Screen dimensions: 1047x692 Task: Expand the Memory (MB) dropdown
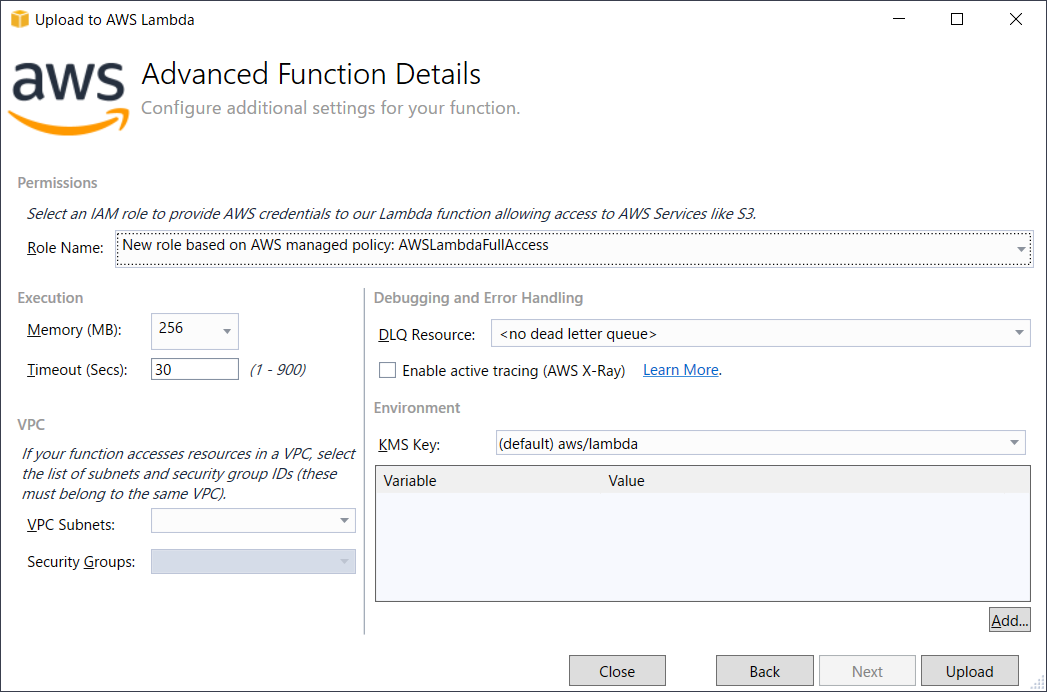[x=194, y=331]
